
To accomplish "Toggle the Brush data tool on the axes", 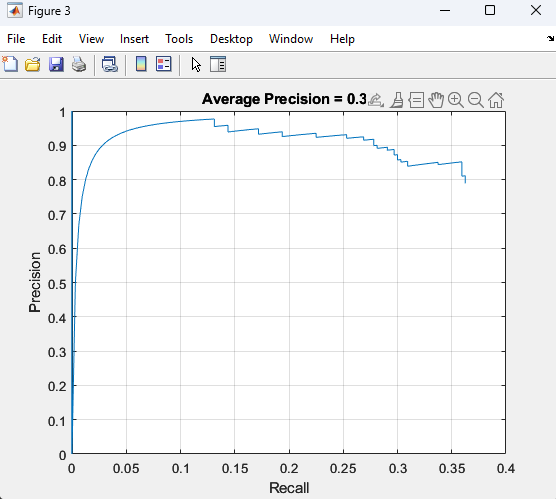I will click(x=397, y=100).
